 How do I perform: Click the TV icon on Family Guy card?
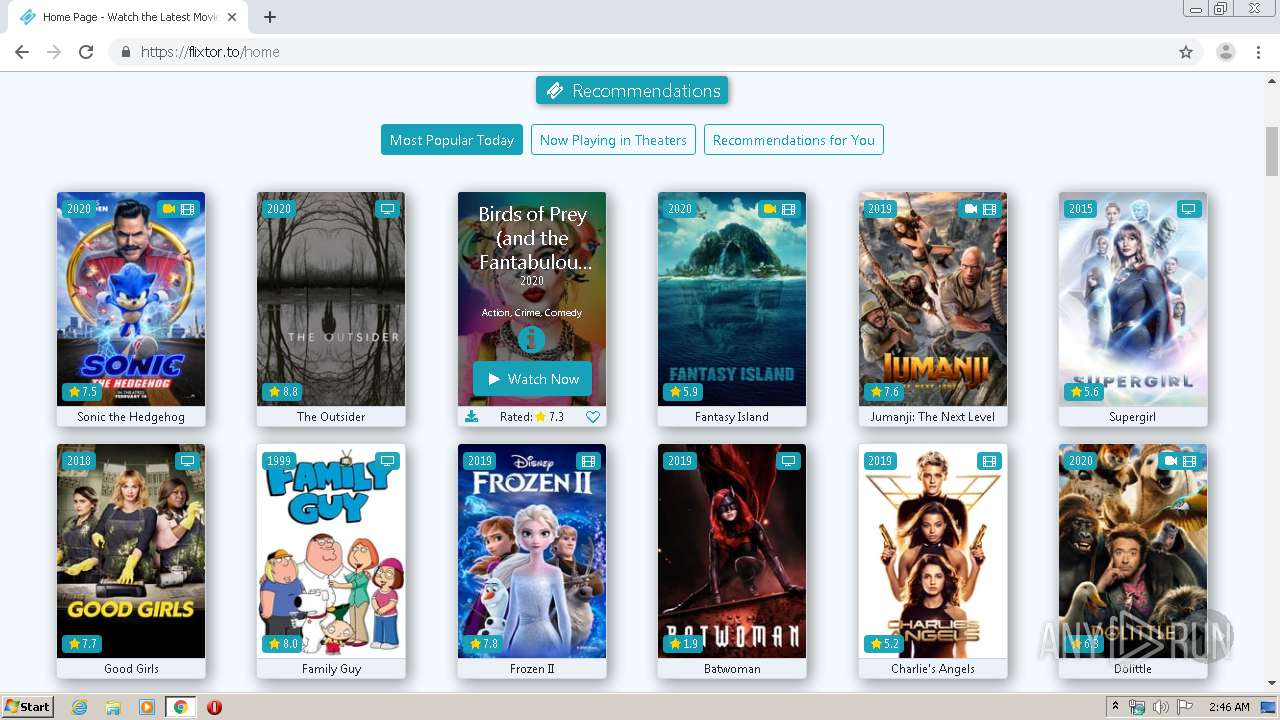(x=387, y=461)
